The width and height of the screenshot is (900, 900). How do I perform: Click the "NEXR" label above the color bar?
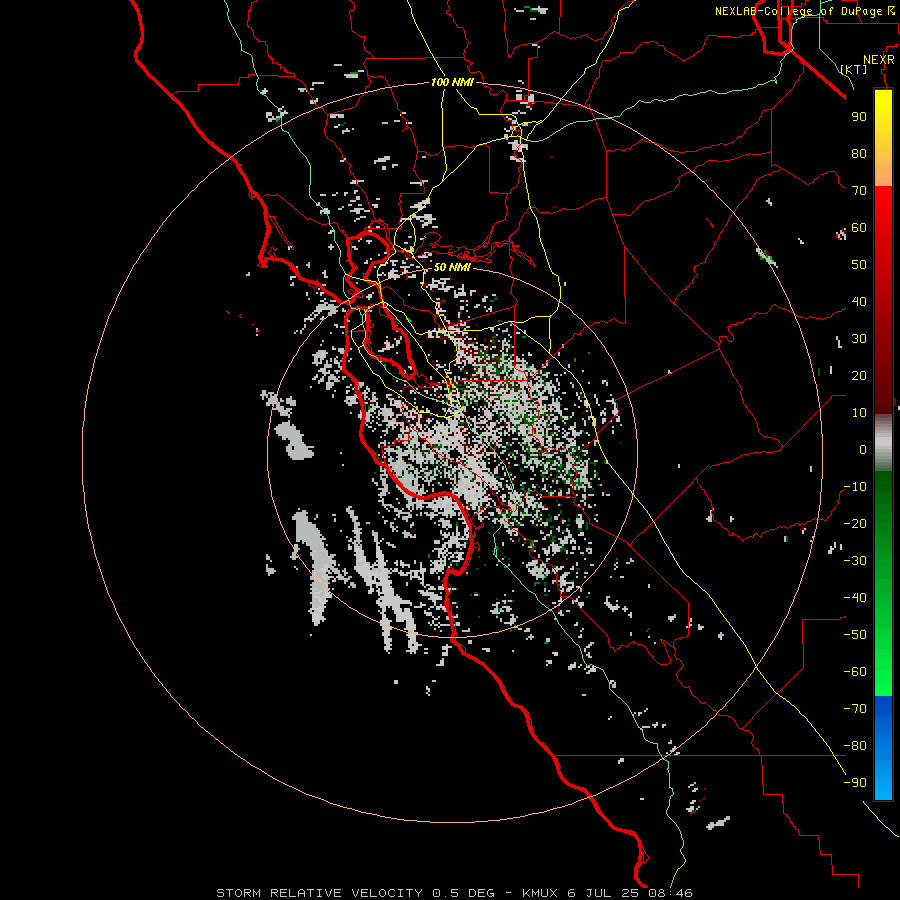[879, 60]
